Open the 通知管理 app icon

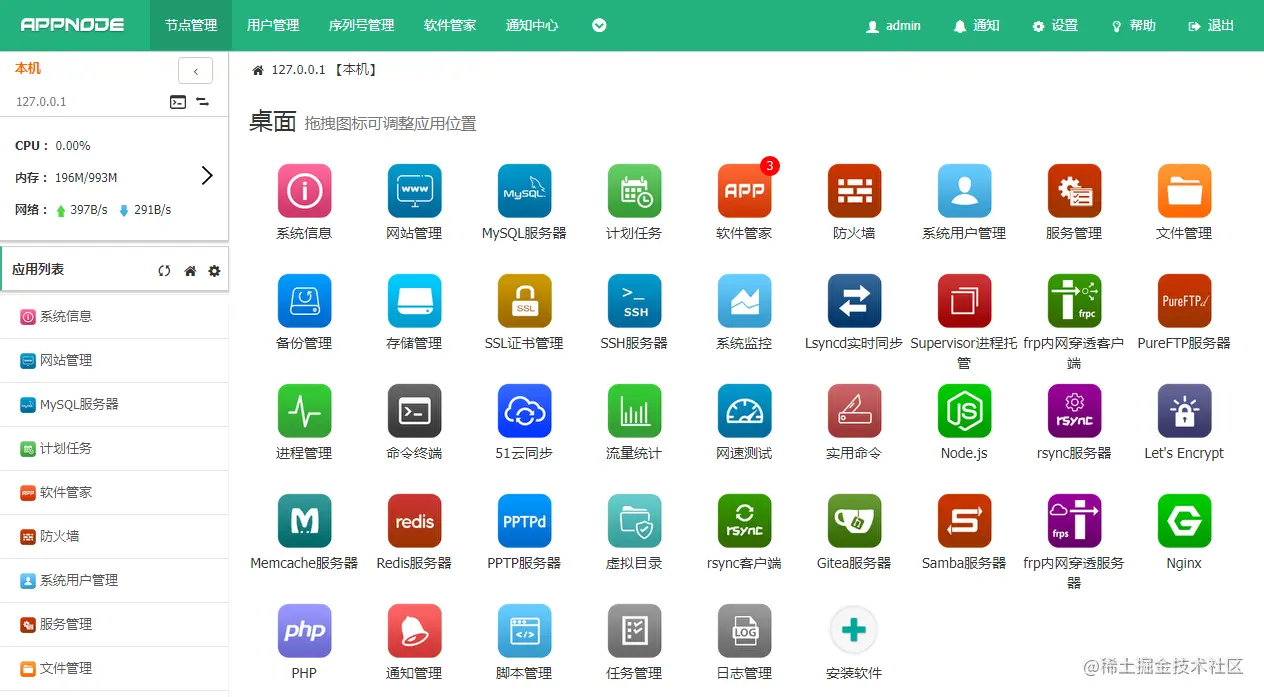414,631
